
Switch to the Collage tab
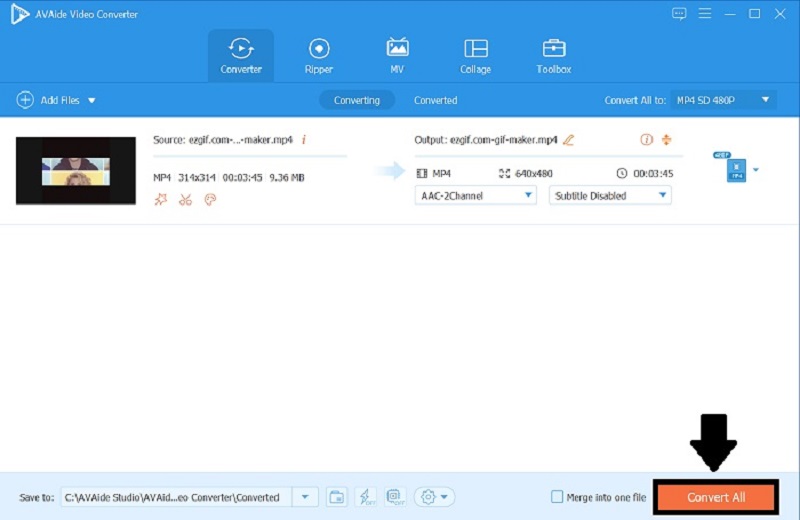click(x=476, y=56)
